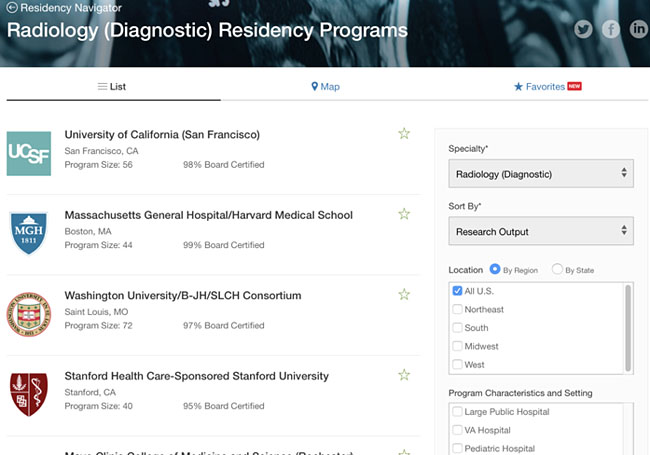The height and width of the screenshot is (455, 650).
Task: Click the UCSF logo
Action: click(x=29, y=153)
